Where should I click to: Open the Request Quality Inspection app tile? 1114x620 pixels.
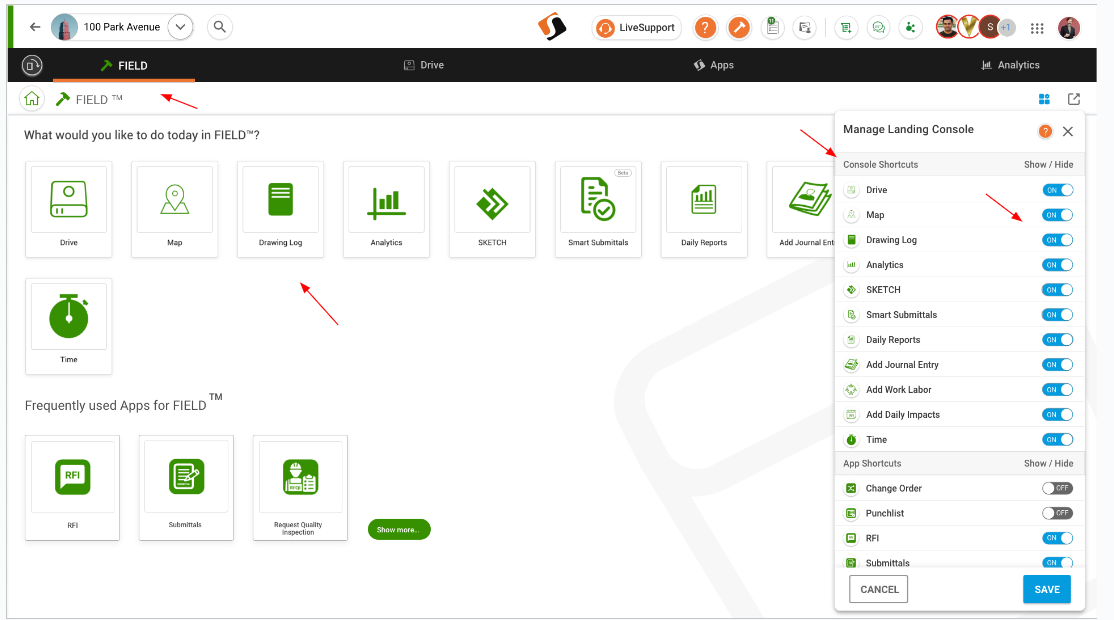300,488
